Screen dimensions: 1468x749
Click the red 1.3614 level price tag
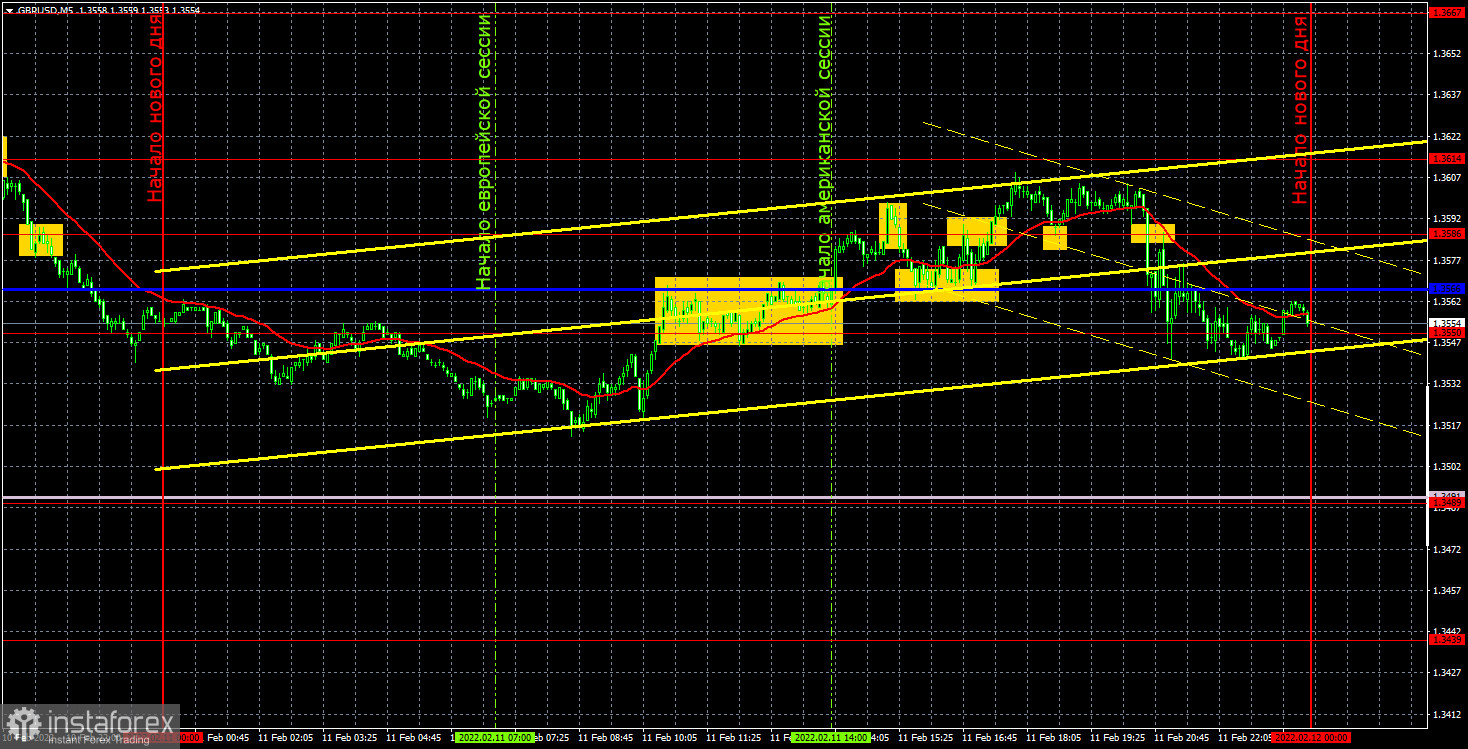1447,159
